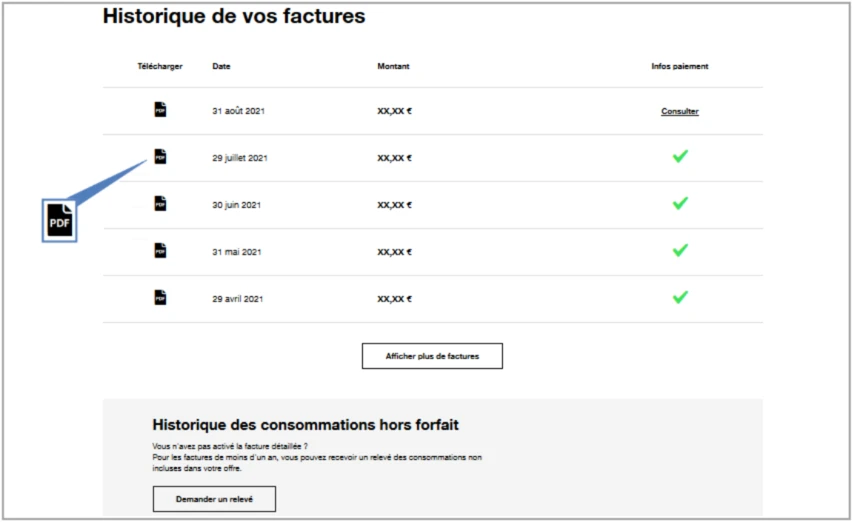Click the Infos paiement column header
Screen dimensions: 852x522
coord(680,67)
